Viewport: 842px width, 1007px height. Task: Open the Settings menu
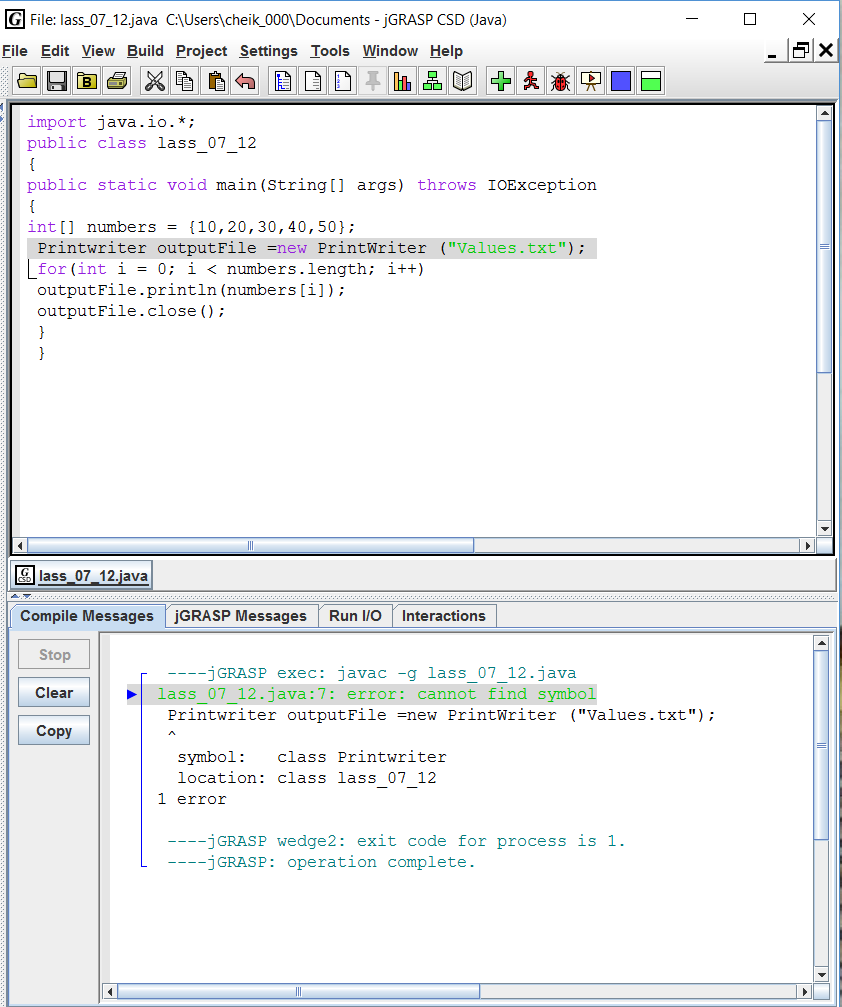click(x=268, y=51)
